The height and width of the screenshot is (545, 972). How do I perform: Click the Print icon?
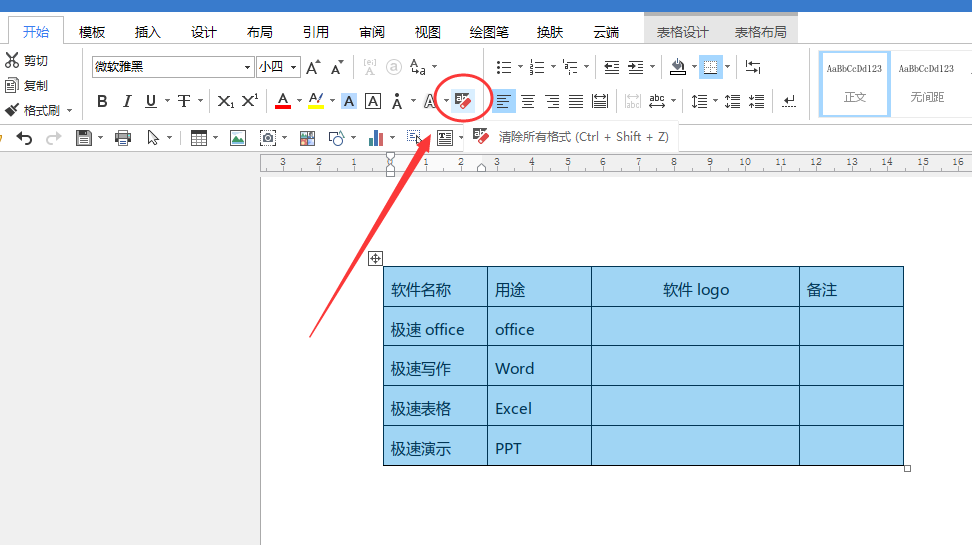[123, 138]
